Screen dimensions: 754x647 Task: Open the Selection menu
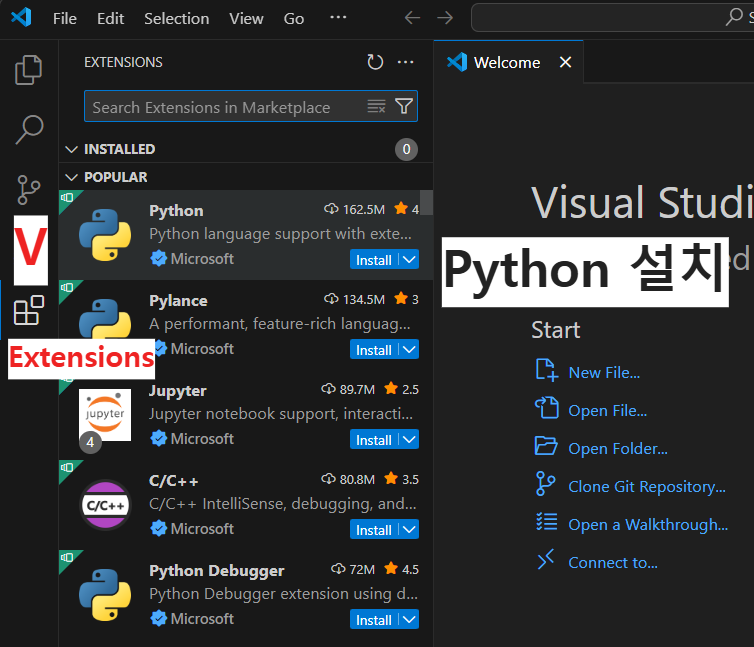176,19
